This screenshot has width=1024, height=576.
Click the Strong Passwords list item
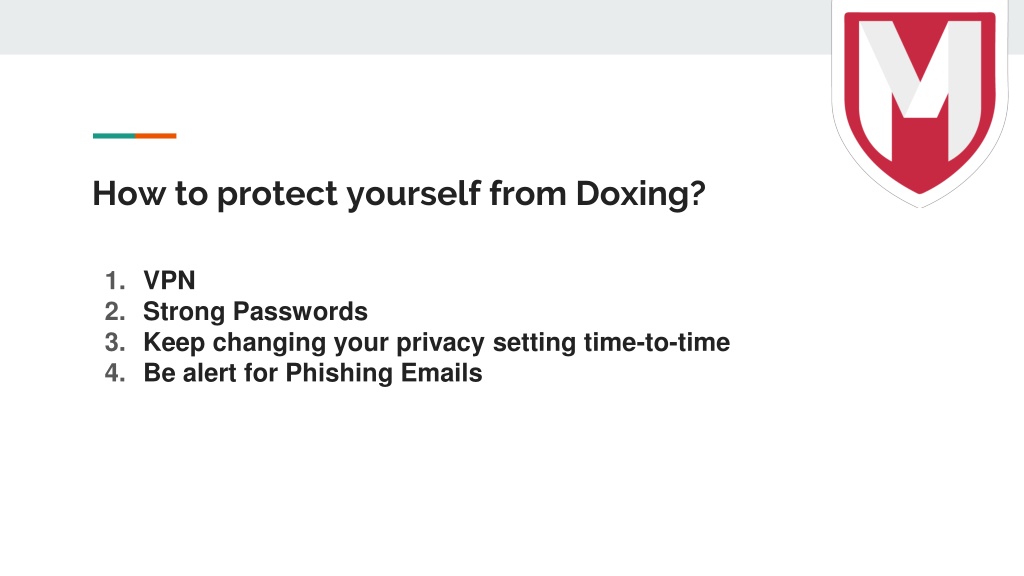click(255, 312)
